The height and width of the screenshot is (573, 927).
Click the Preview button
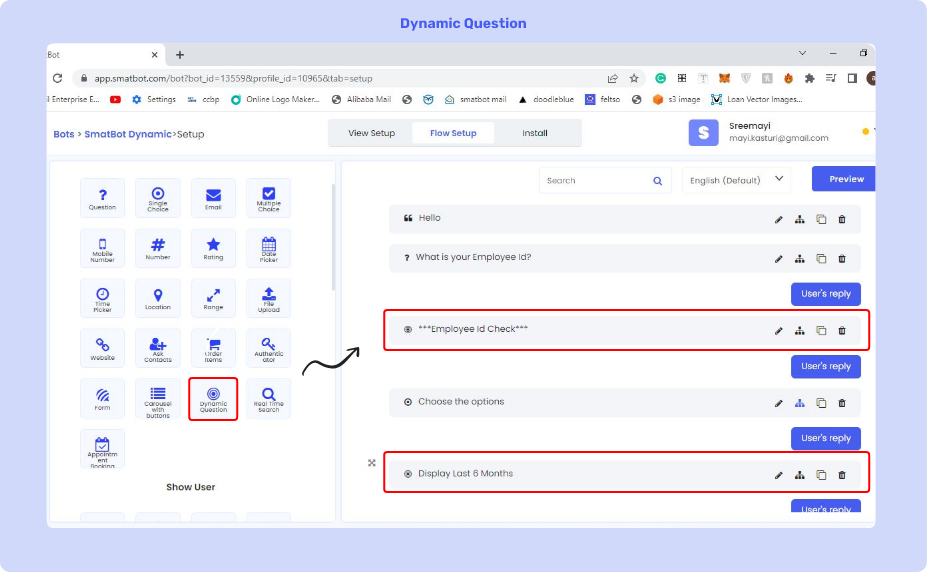pos(845,179)
